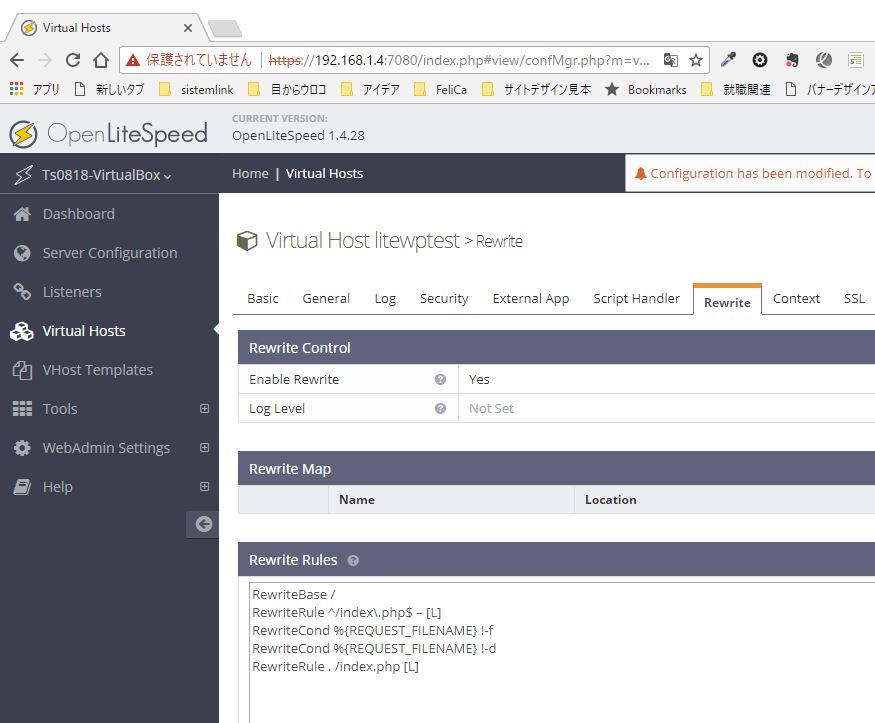Click the green sheet extension icon
The width and height of the screenshot is (875, 723).
[x=855, y=60]
